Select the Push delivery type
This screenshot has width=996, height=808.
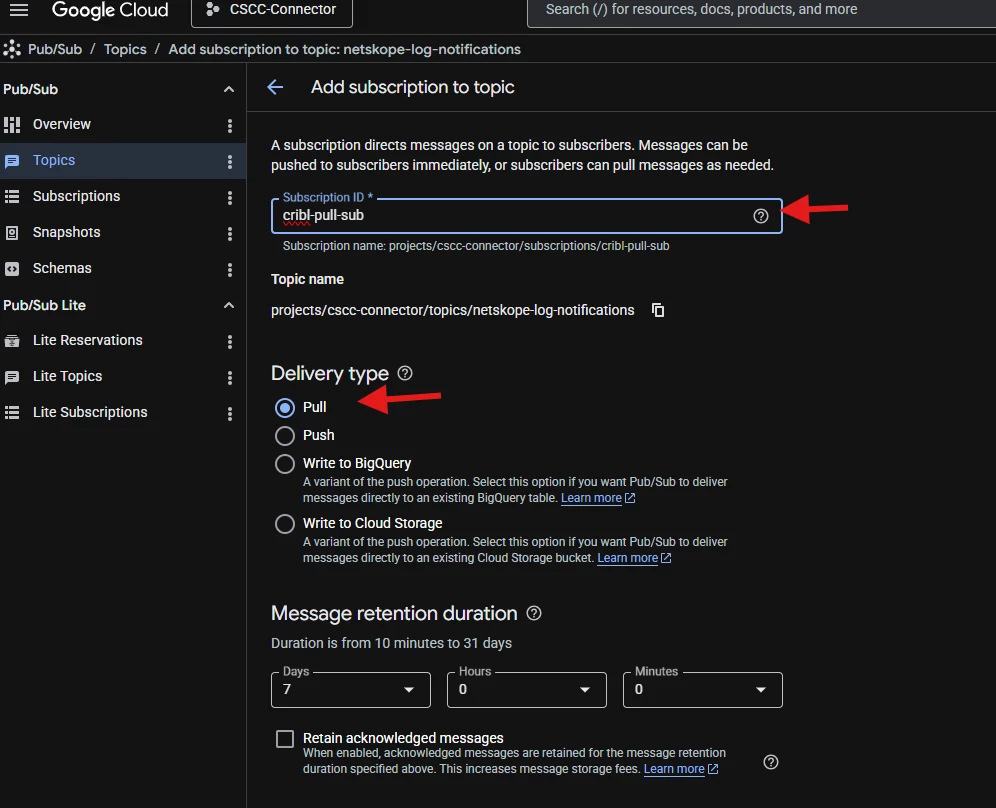[x=285, y=436]
